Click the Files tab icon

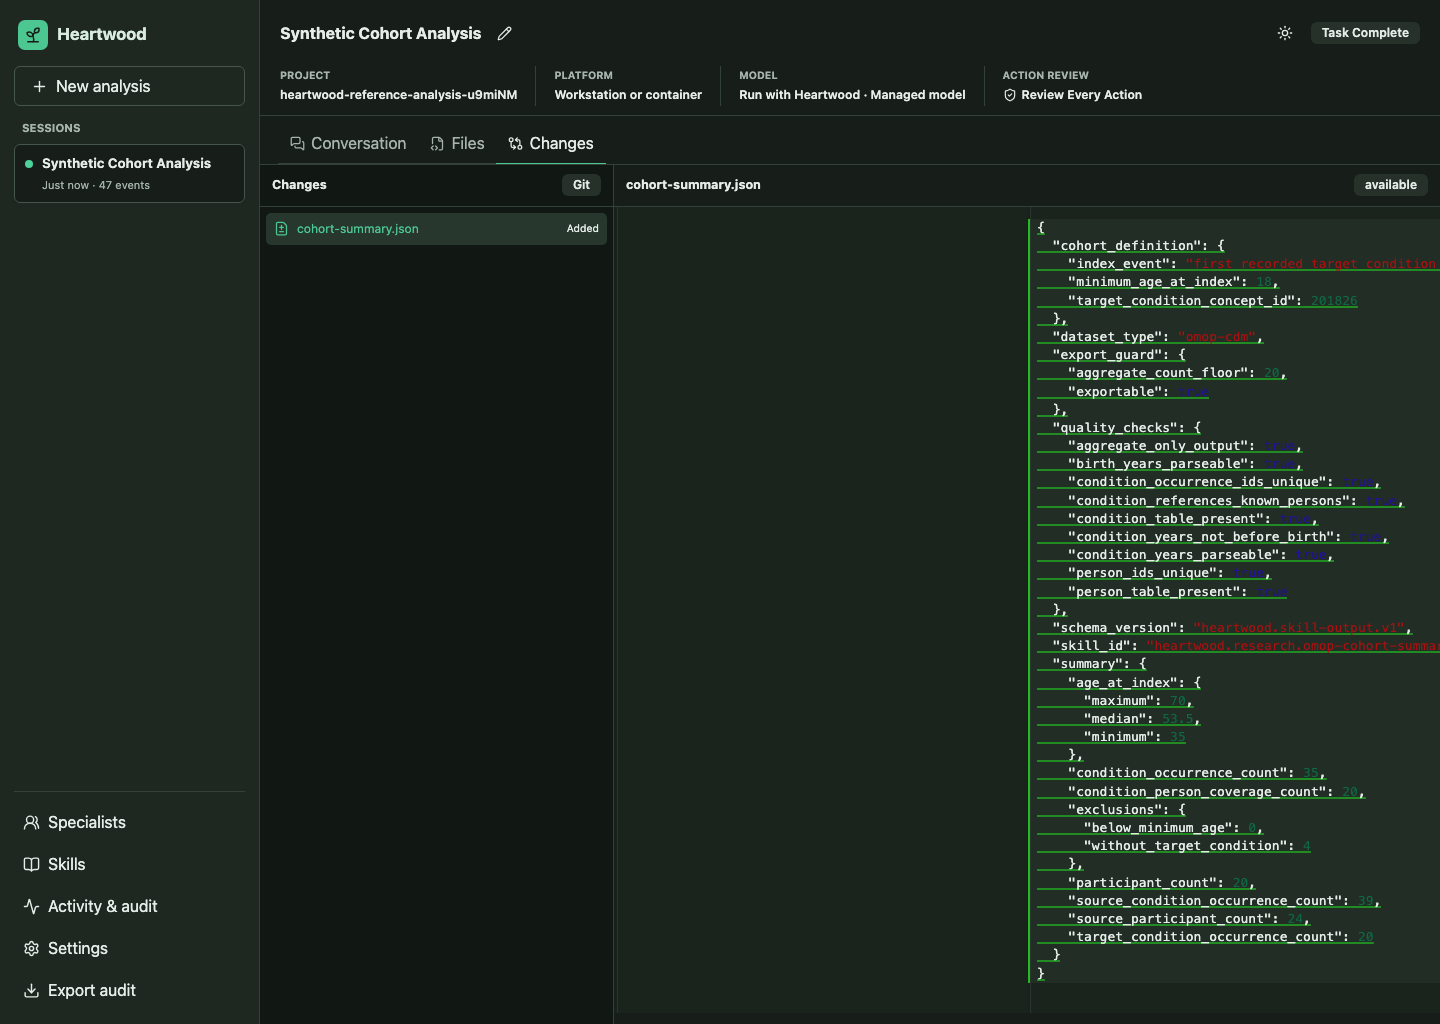point(437,144)
